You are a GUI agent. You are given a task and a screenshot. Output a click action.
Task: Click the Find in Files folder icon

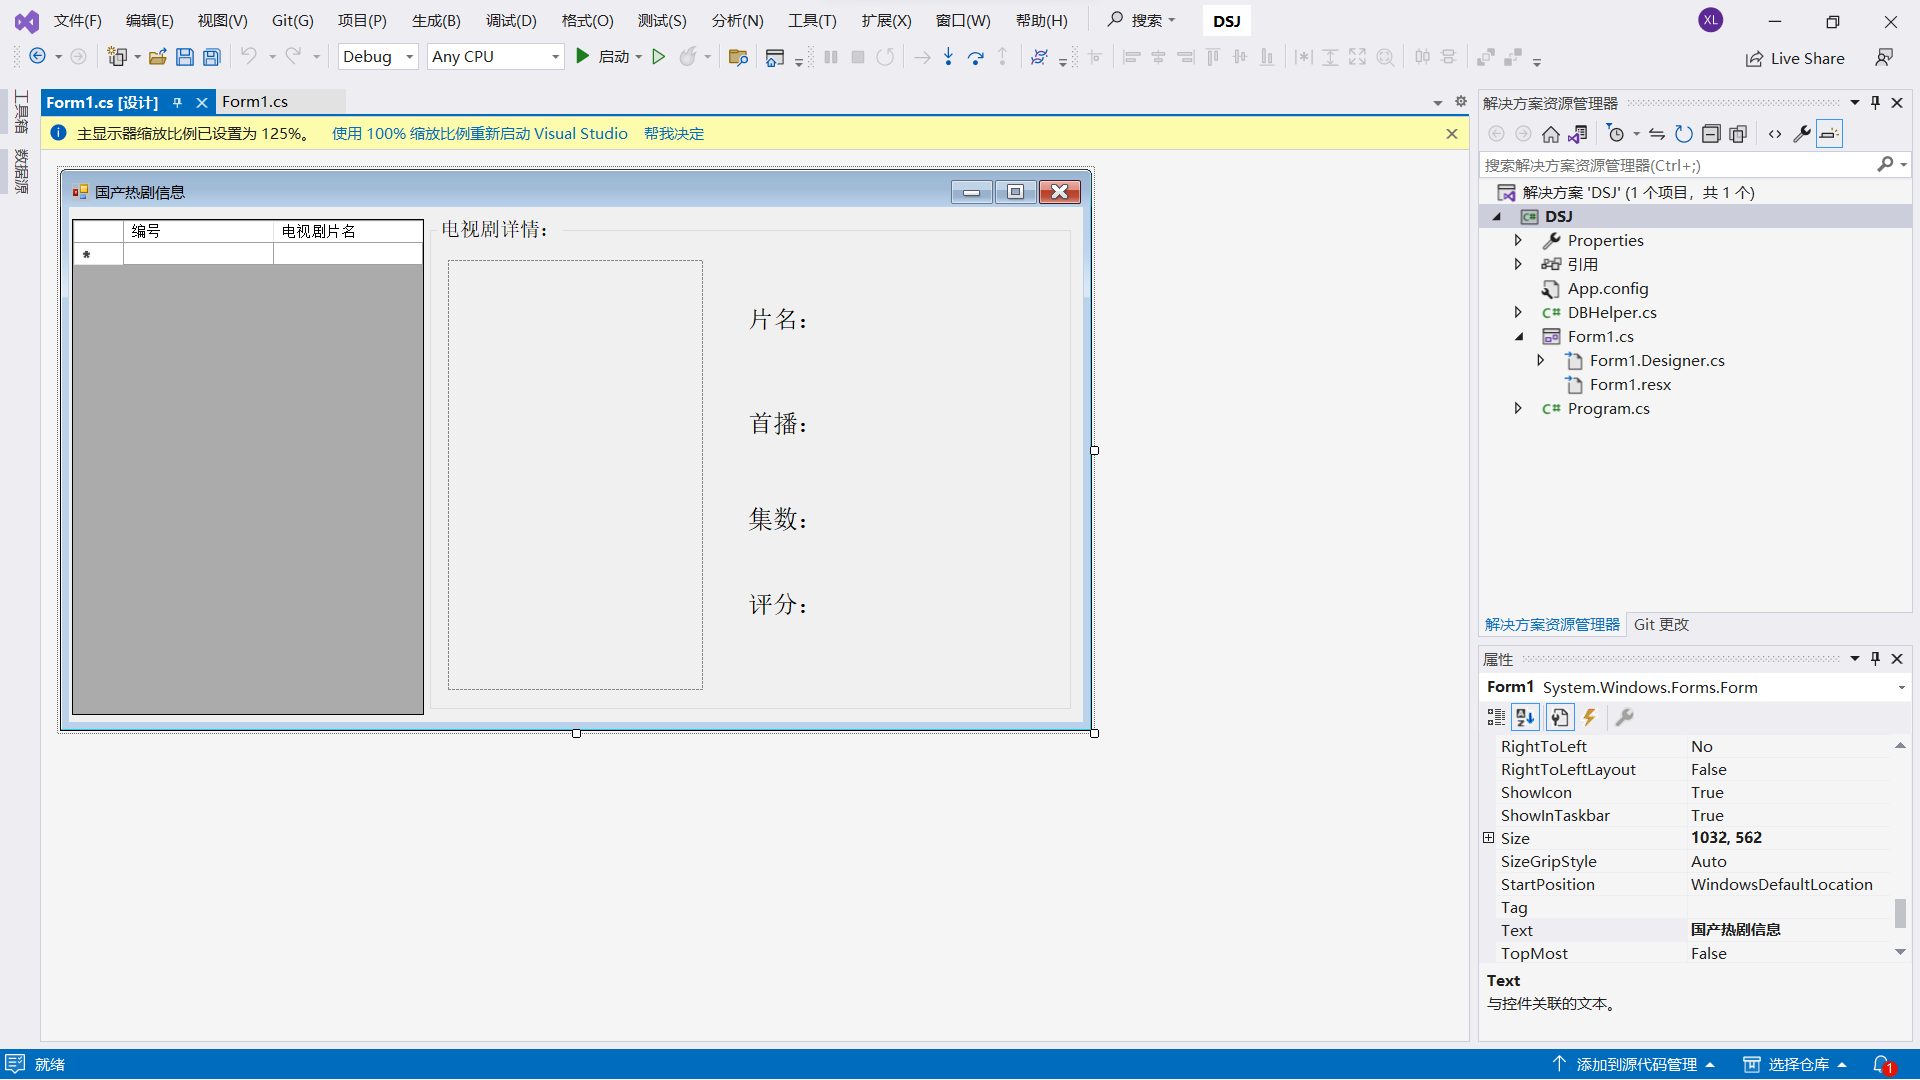[x=738, y=57]
